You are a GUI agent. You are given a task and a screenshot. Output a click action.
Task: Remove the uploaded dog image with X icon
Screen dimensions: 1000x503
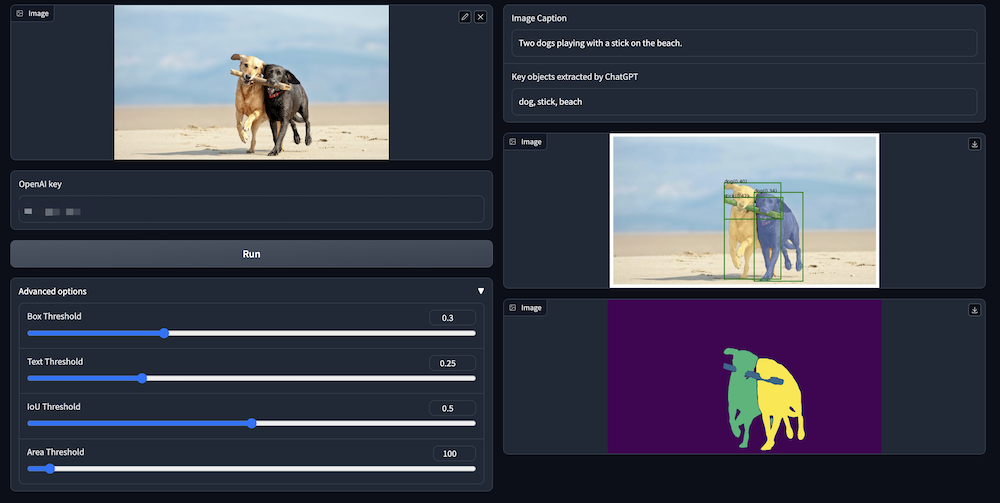[x=481, y=17]
